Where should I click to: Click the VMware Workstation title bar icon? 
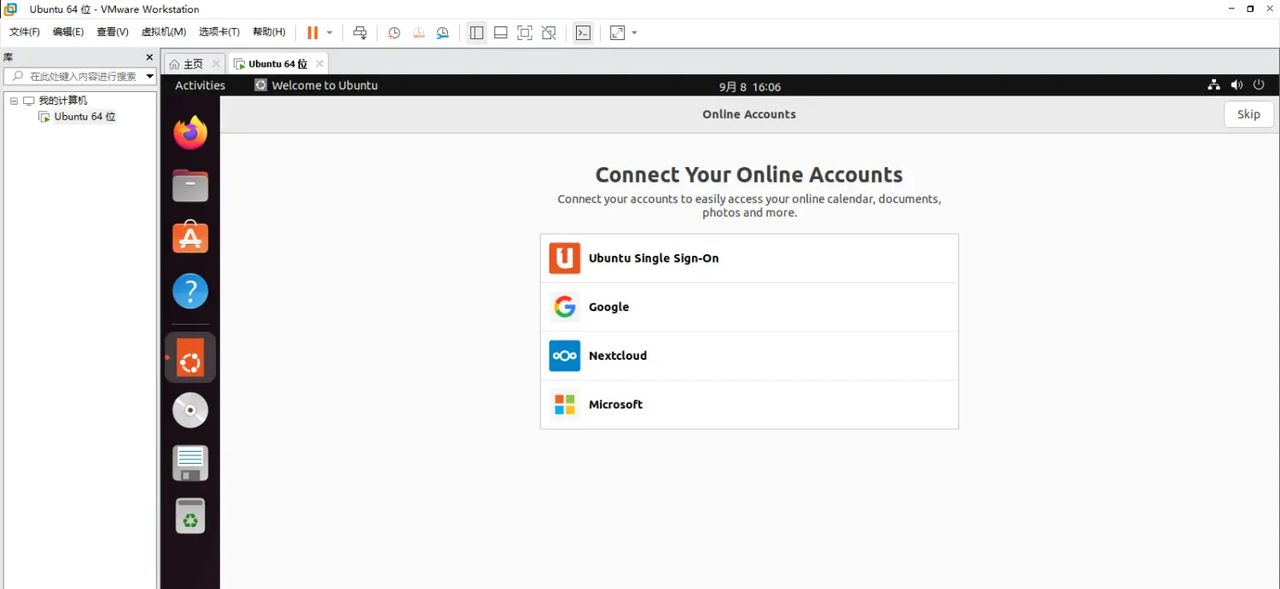(x=10, y=9)
